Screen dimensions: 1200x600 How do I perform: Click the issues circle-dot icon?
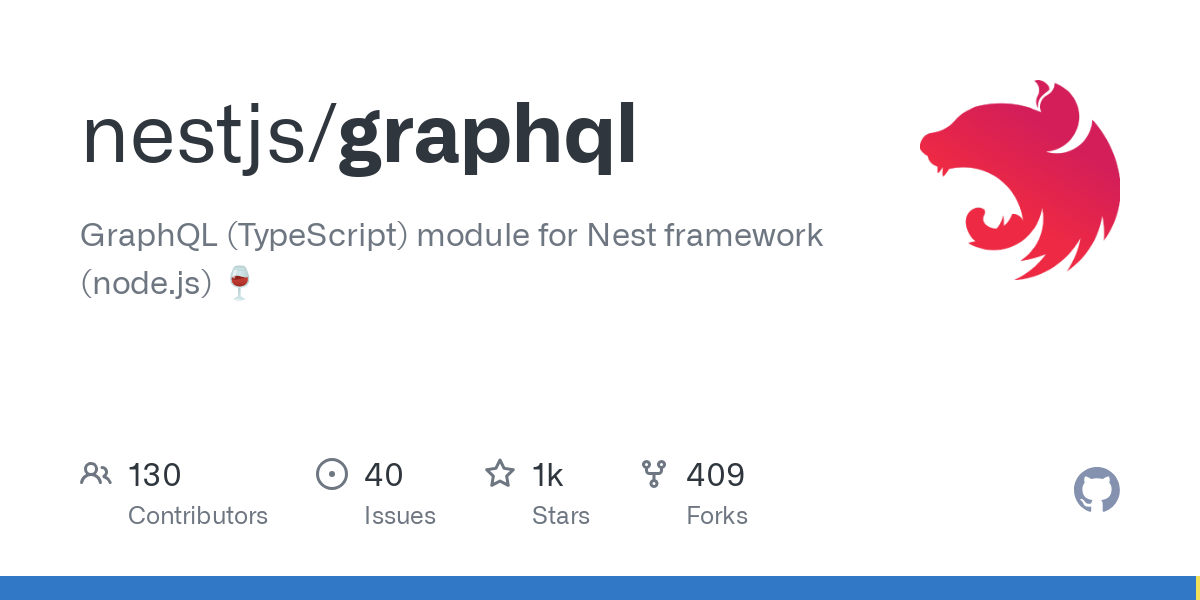point(332,474)
